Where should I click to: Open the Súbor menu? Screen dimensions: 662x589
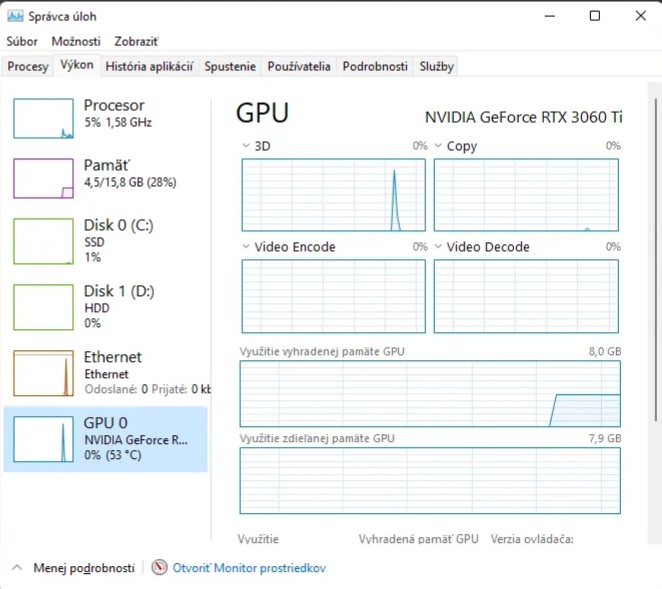pos(22,42)
